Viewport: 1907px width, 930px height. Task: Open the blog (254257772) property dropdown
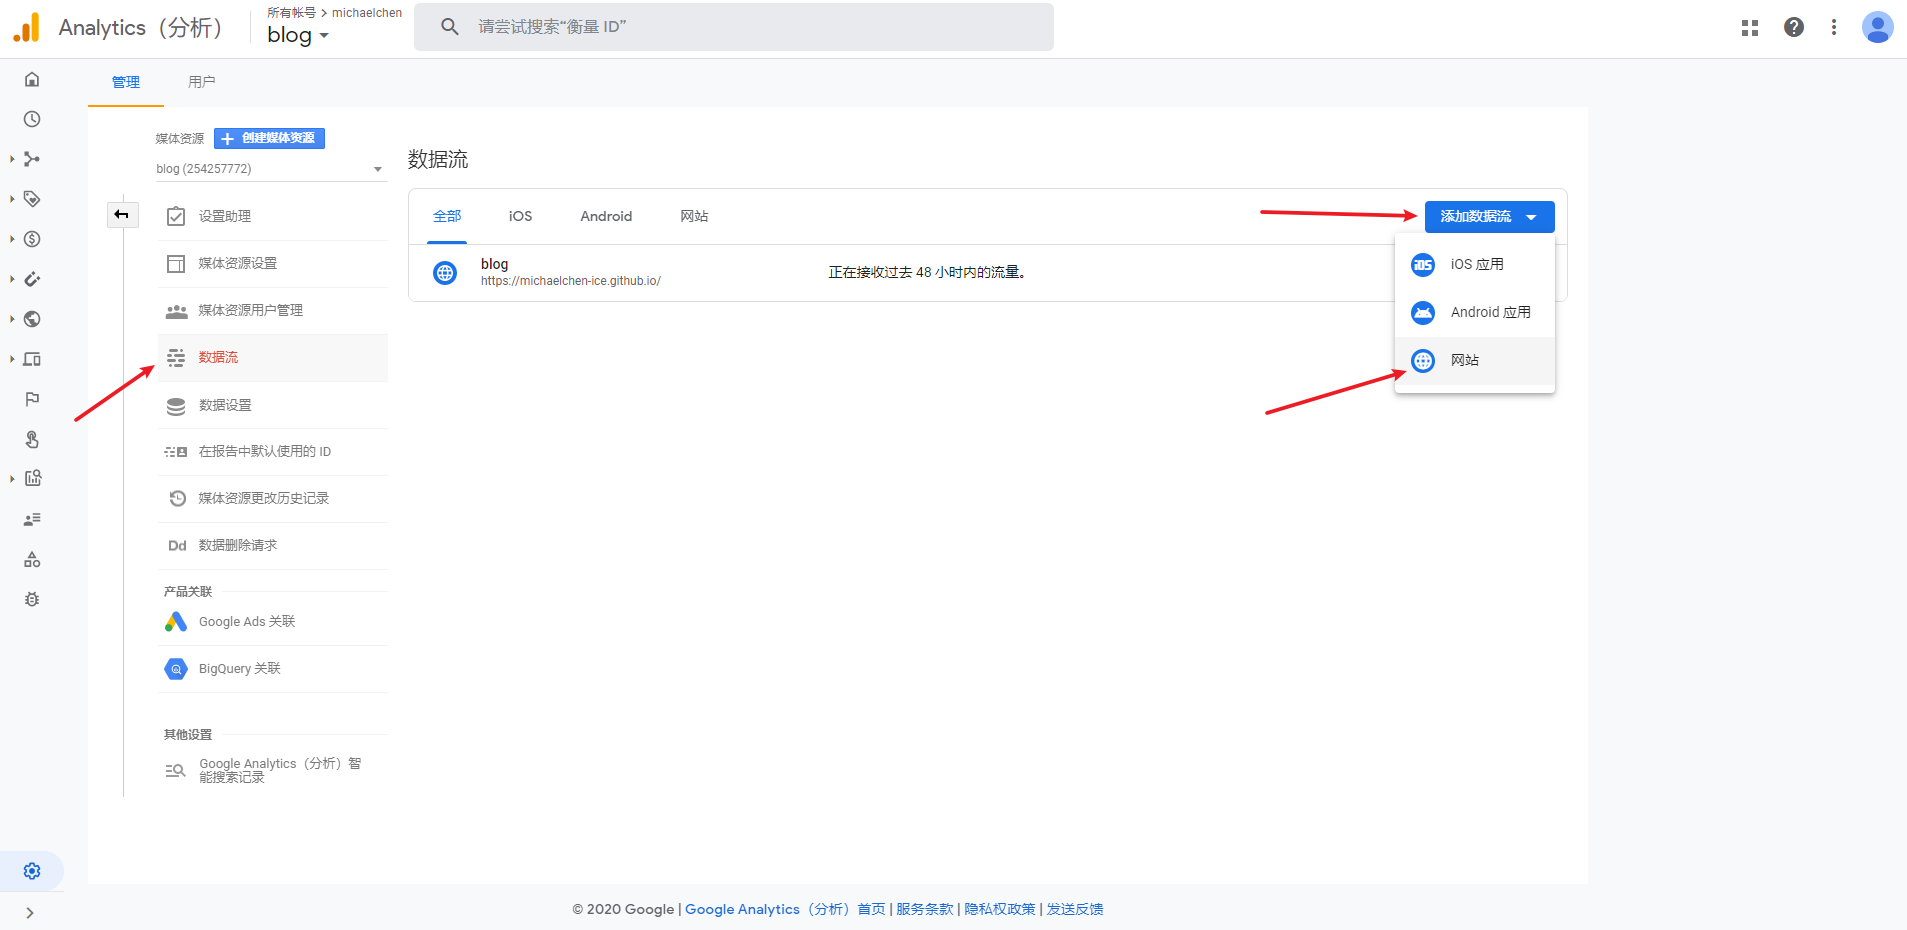click(270, 169)
